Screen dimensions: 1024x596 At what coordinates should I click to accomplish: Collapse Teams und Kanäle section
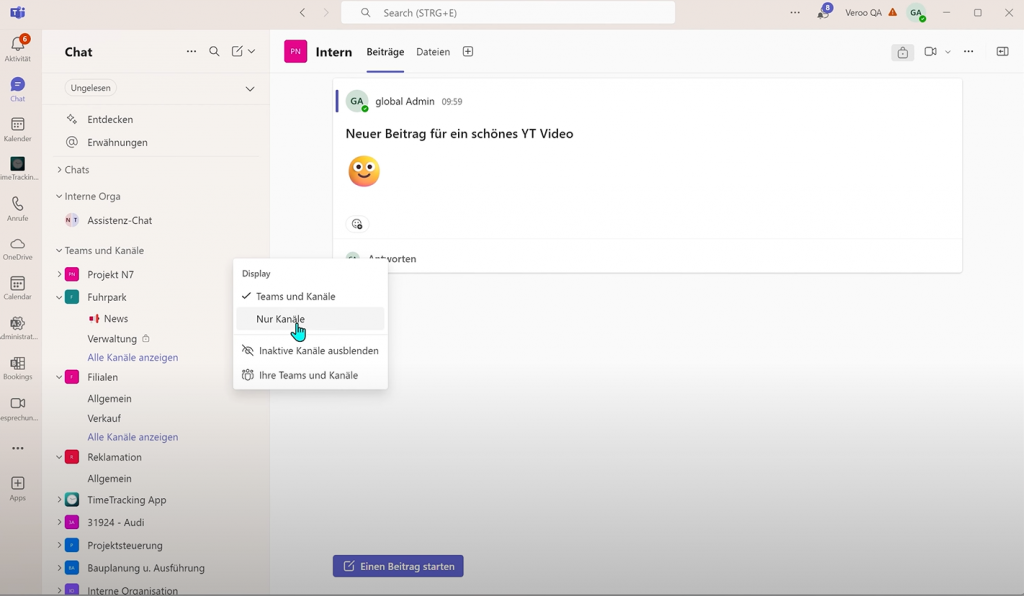click(x=59, y=251)
